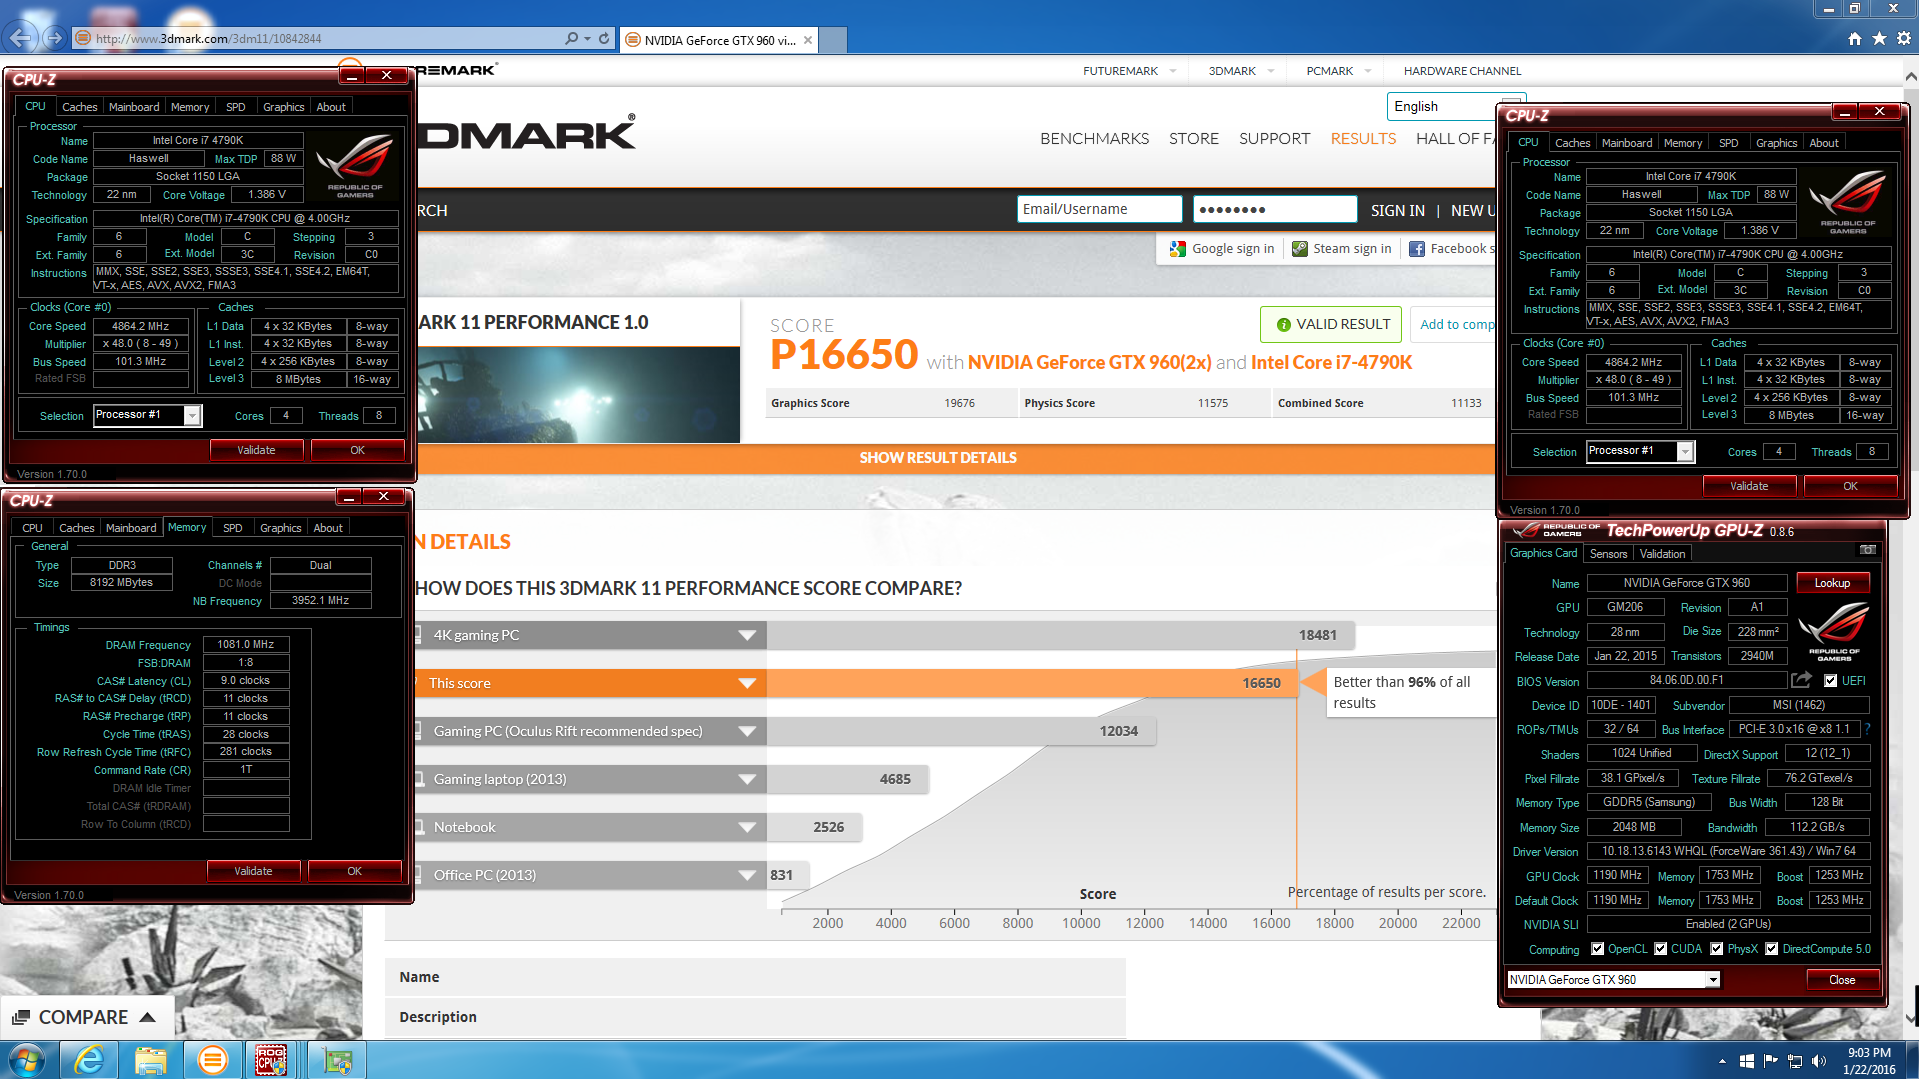Screen dimensions: 1919x1079
Task: Open the GPU selector dropdown in GPU-Z
Action: (1713, 980)
